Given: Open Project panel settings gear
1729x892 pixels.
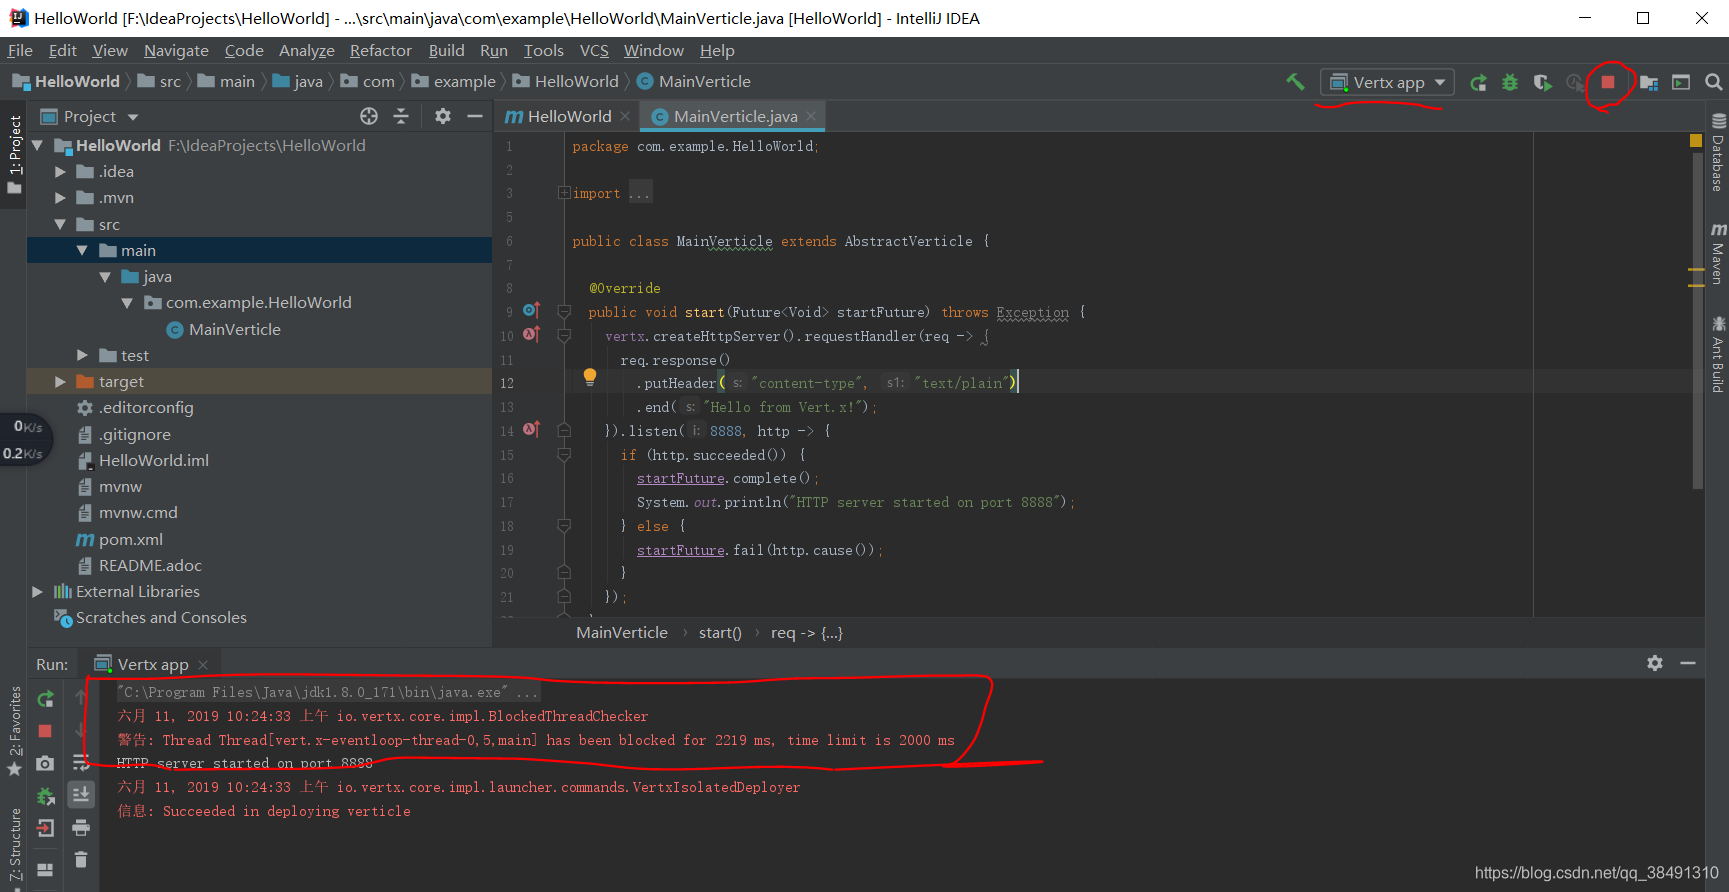Looking at the screenshot, I should (443, 116).
